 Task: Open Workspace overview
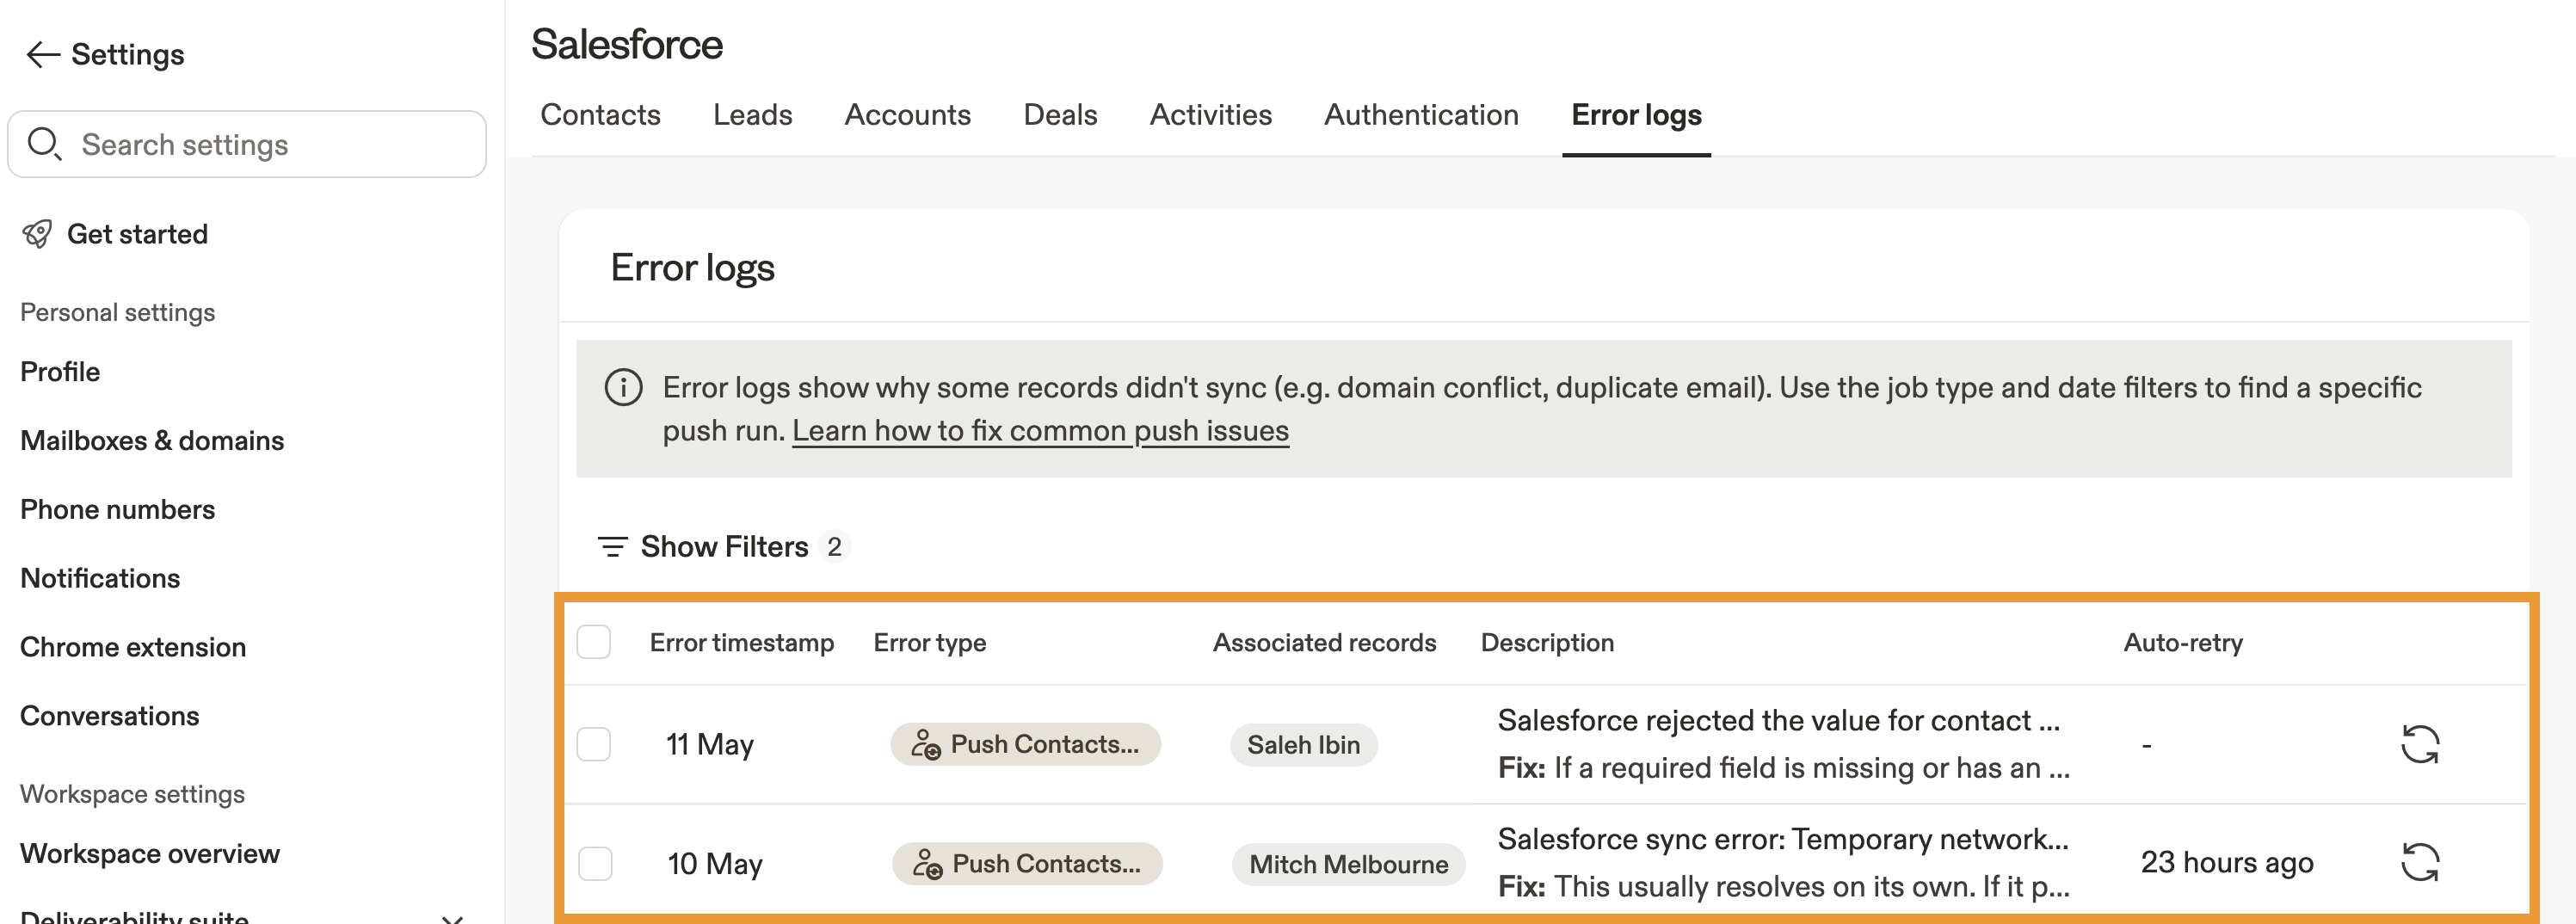[x=150, y=854]
